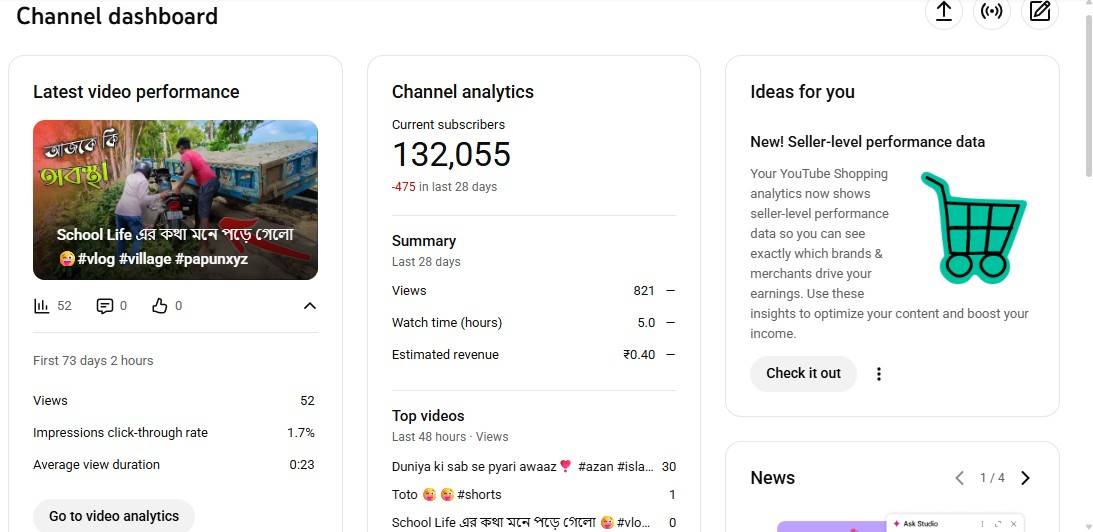Click the bar-chart views icon under the thumbnail
This screenshot has height=532, width=1093.
pos(42,306)
